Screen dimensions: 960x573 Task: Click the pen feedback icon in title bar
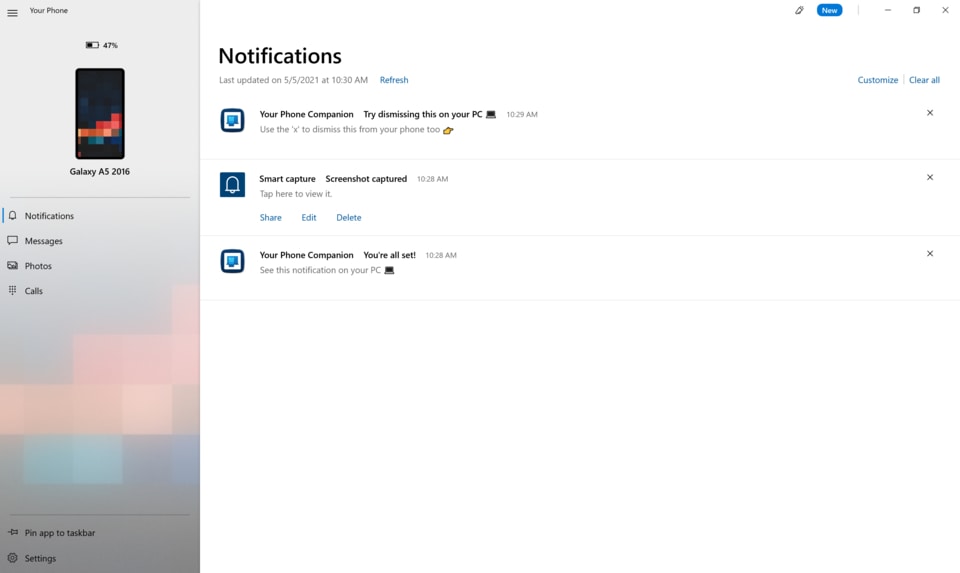coord(799,10)
